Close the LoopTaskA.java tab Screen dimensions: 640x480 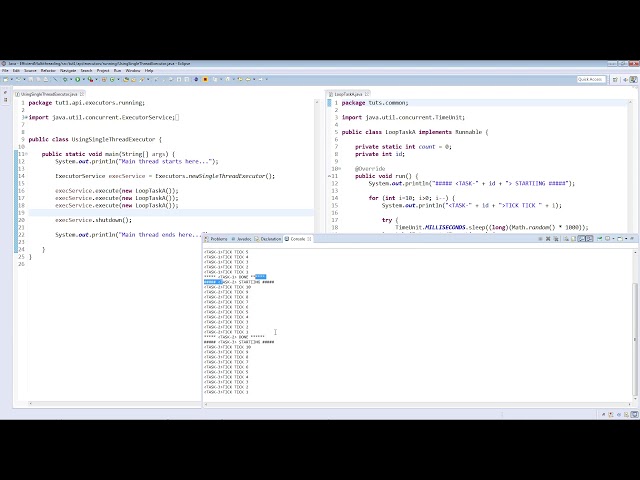point(367,94)
